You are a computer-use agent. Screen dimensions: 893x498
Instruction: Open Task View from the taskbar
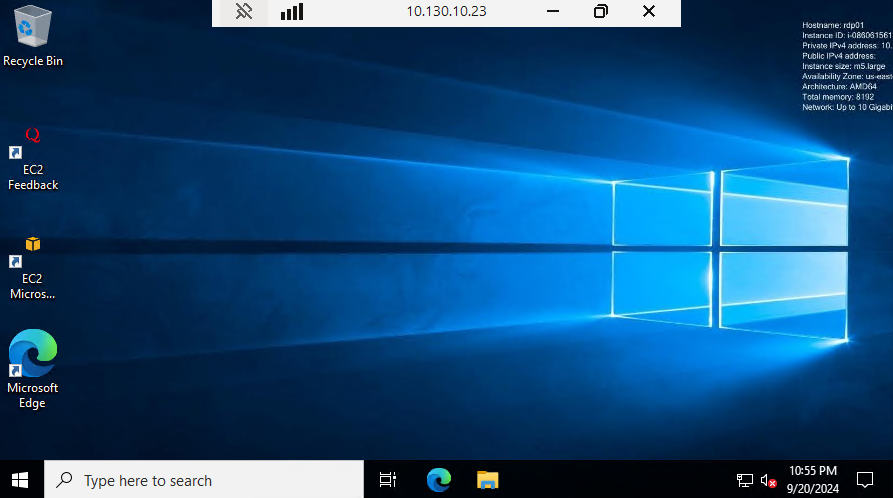point(388,480)
